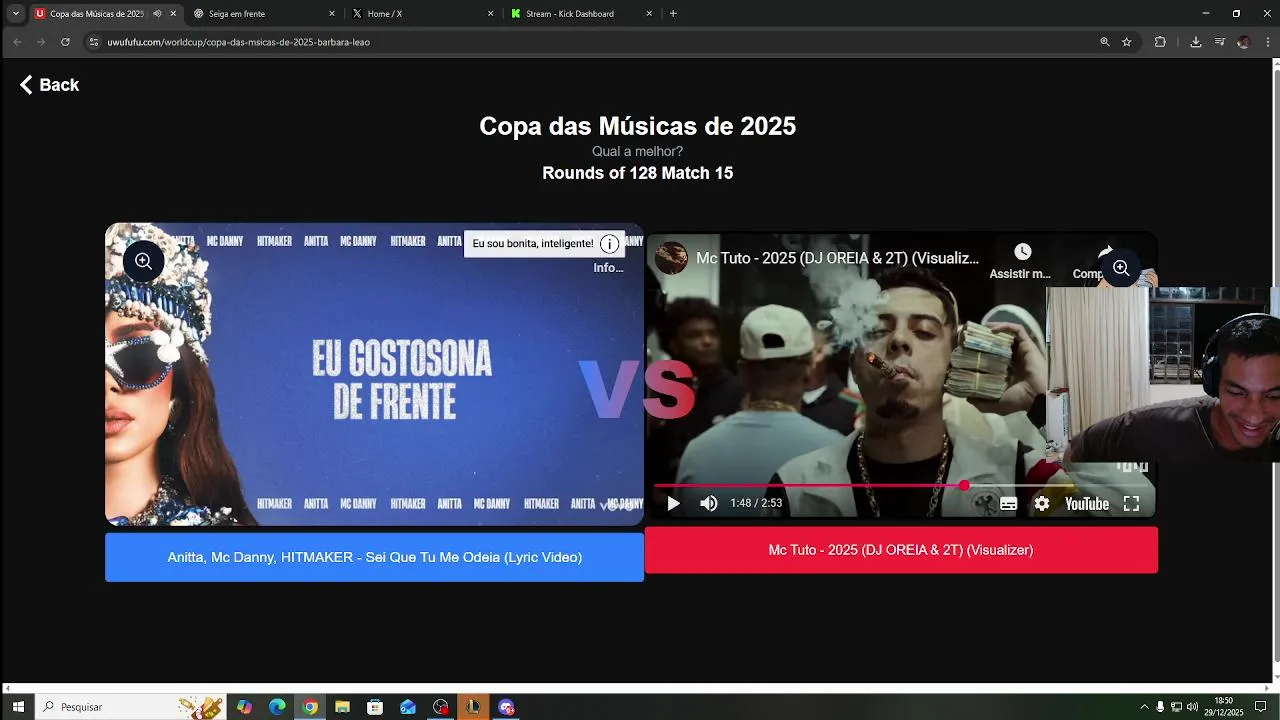
Task: Navigate back in browser history
Action: pos(17,42)
